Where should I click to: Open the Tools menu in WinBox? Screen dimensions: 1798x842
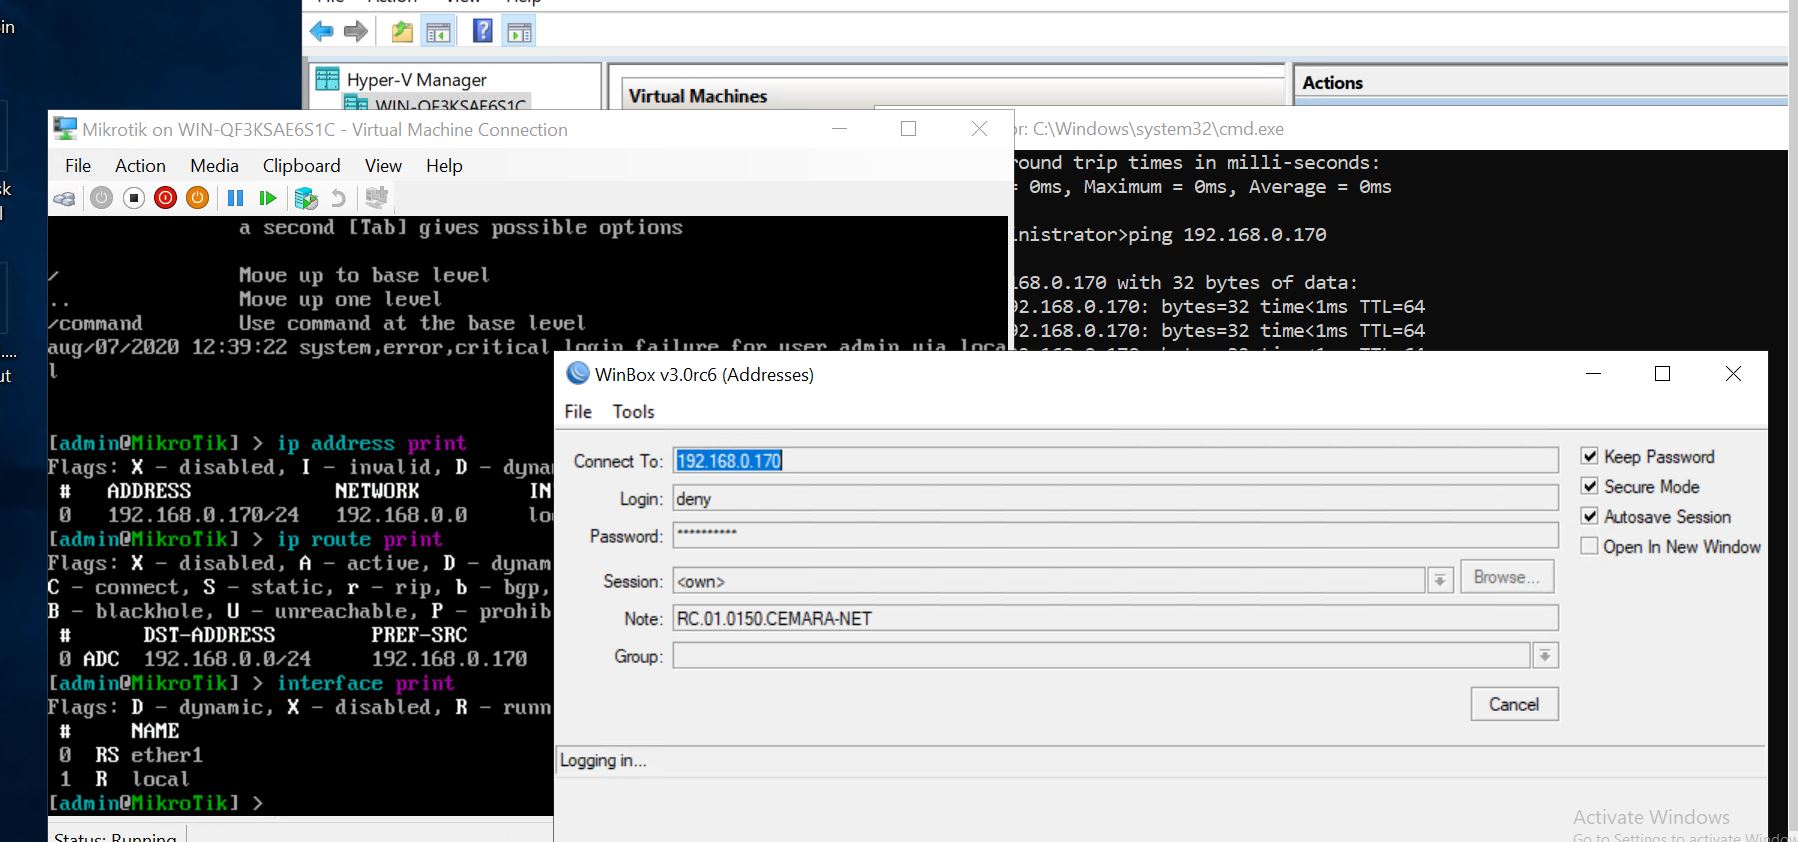pos(633,412)
